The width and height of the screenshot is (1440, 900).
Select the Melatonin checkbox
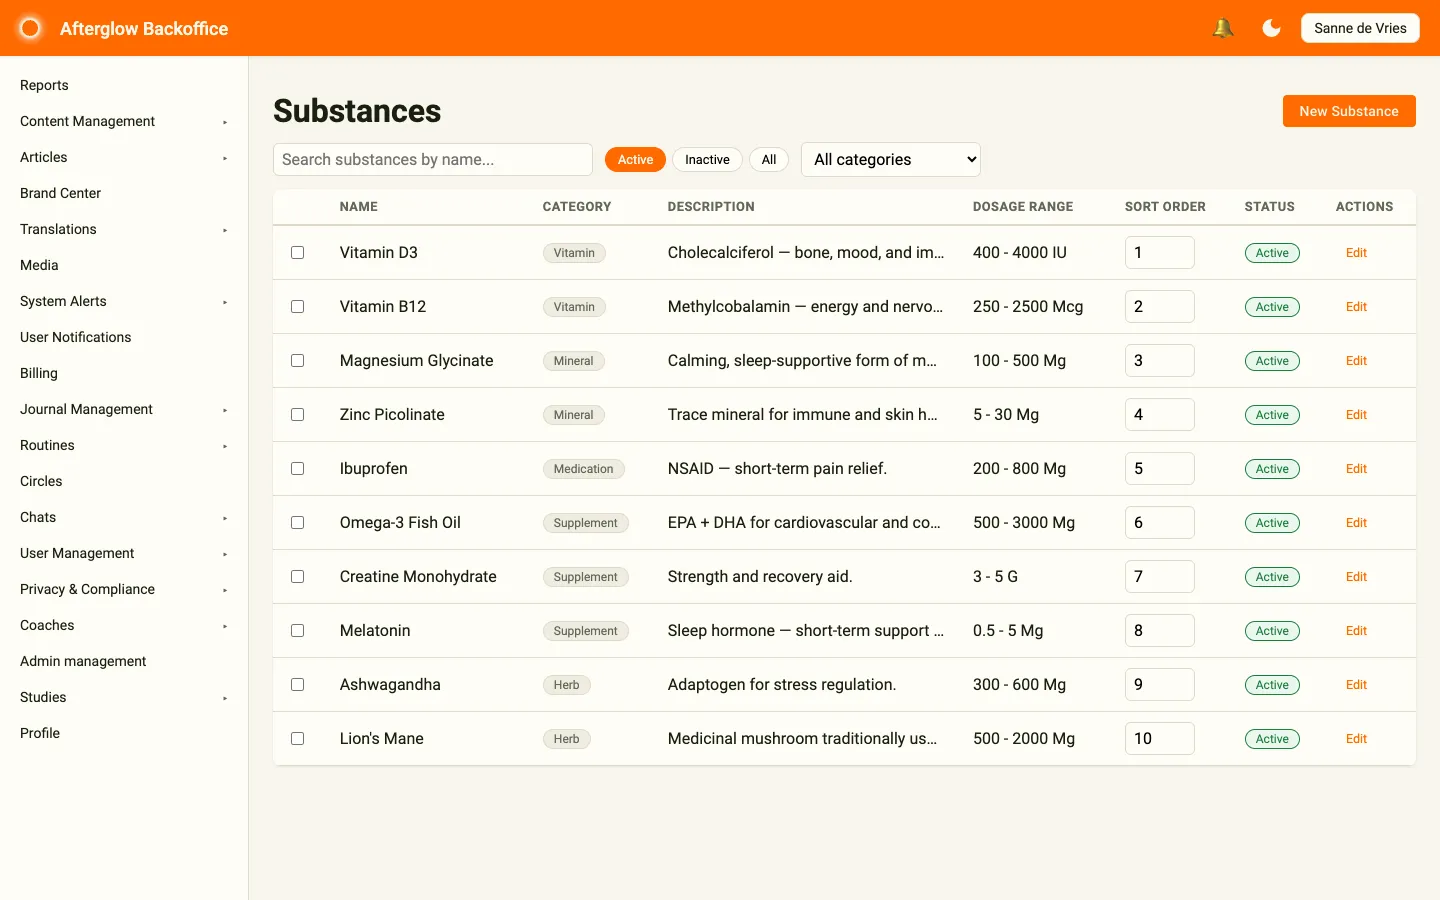point(297,631)
